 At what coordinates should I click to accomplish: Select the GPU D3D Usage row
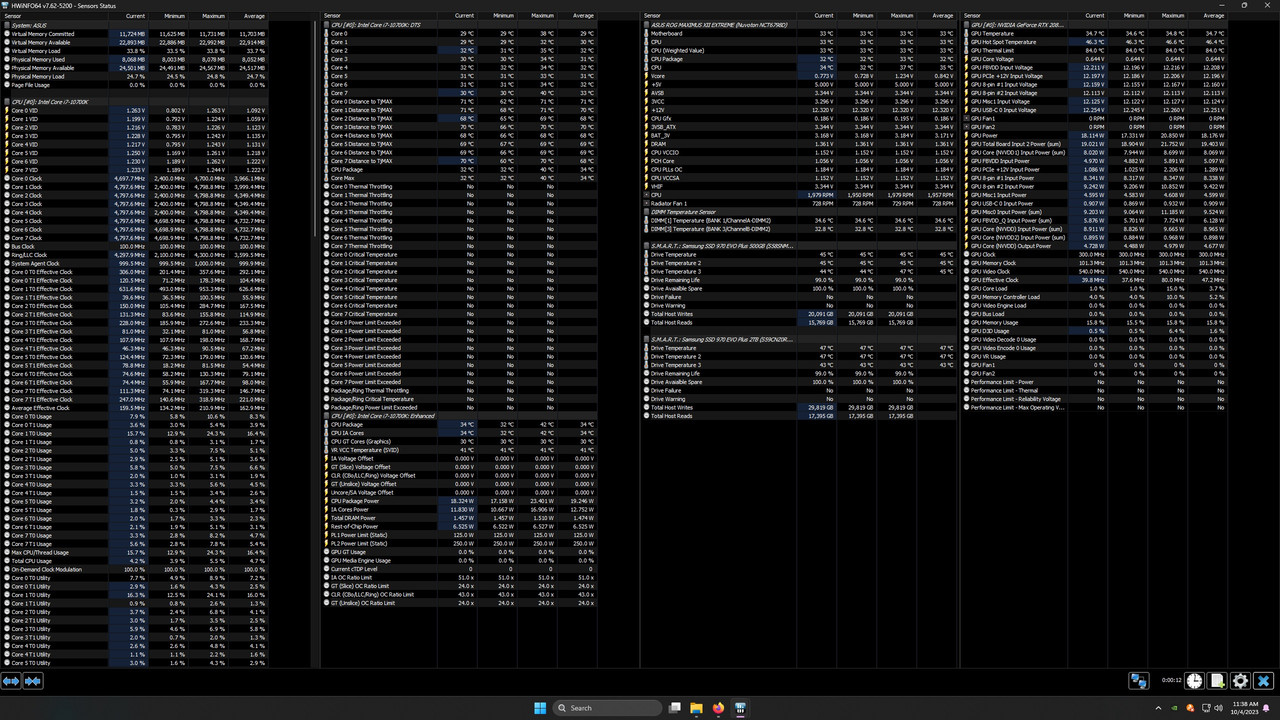click(1095, 331)
